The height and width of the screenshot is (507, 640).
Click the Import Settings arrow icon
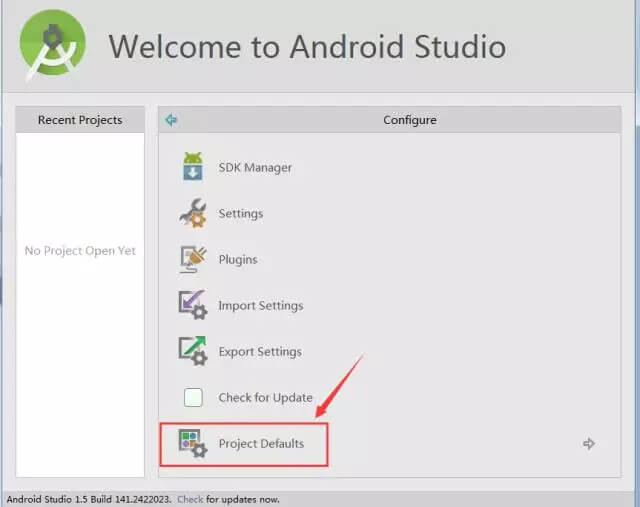pos(193,305)
